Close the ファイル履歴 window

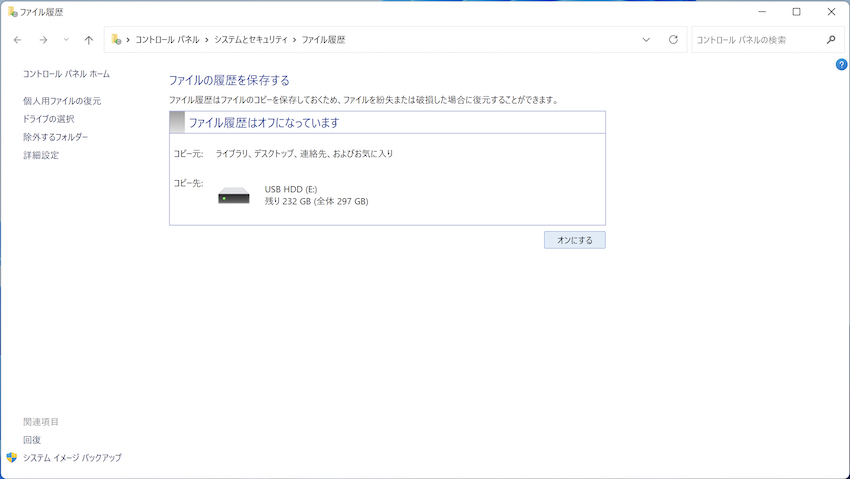(x=831, y=11)
